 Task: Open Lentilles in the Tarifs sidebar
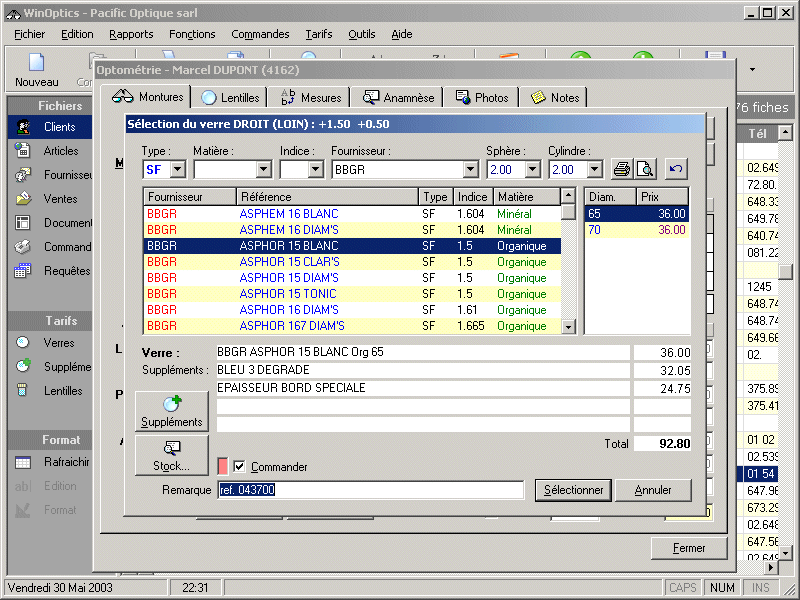pos(62,391)
